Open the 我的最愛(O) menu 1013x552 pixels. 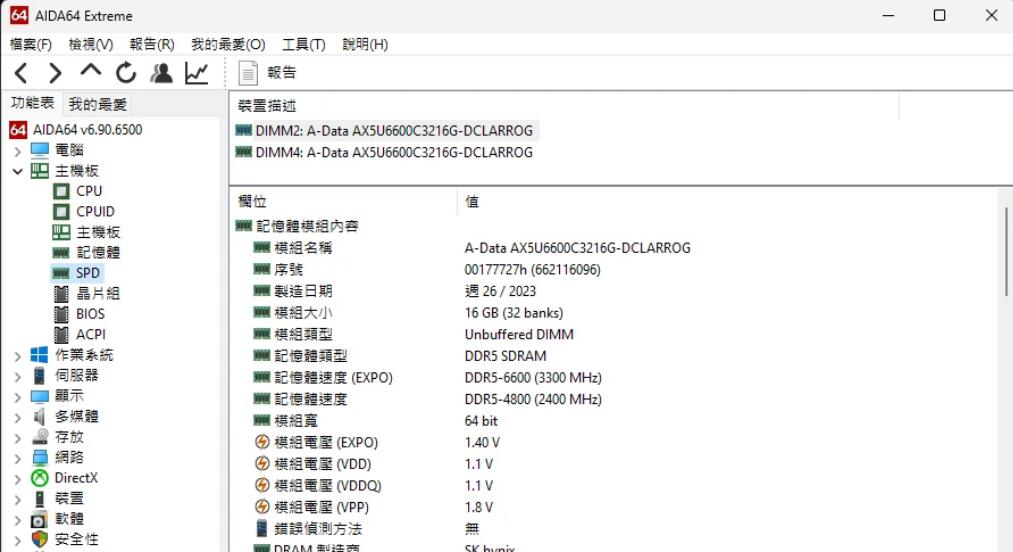pyautogui.click(x=228, y=44)
